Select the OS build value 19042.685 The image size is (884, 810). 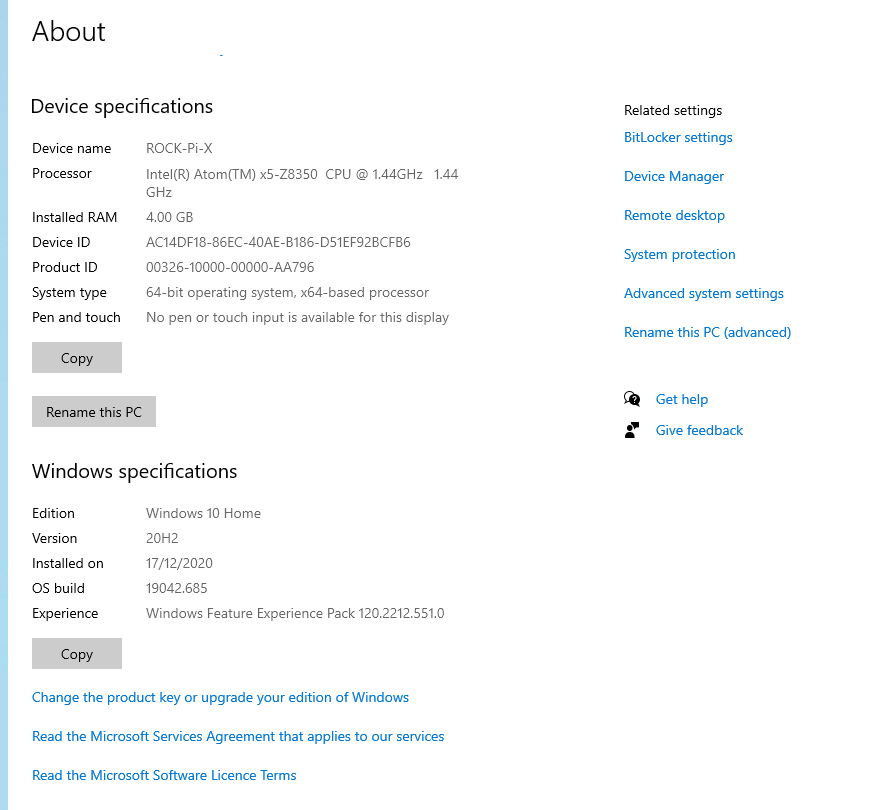click(x=176, y=588)
